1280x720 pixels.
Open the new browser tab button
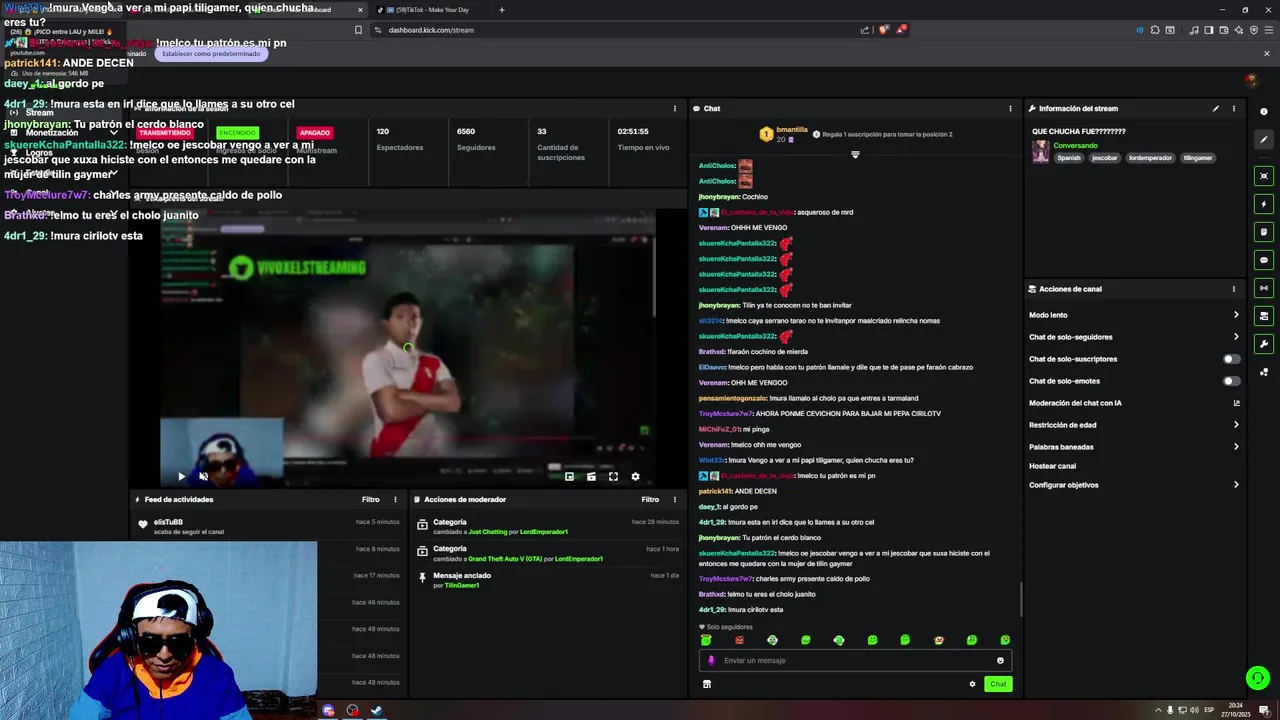tap(502, 10)
